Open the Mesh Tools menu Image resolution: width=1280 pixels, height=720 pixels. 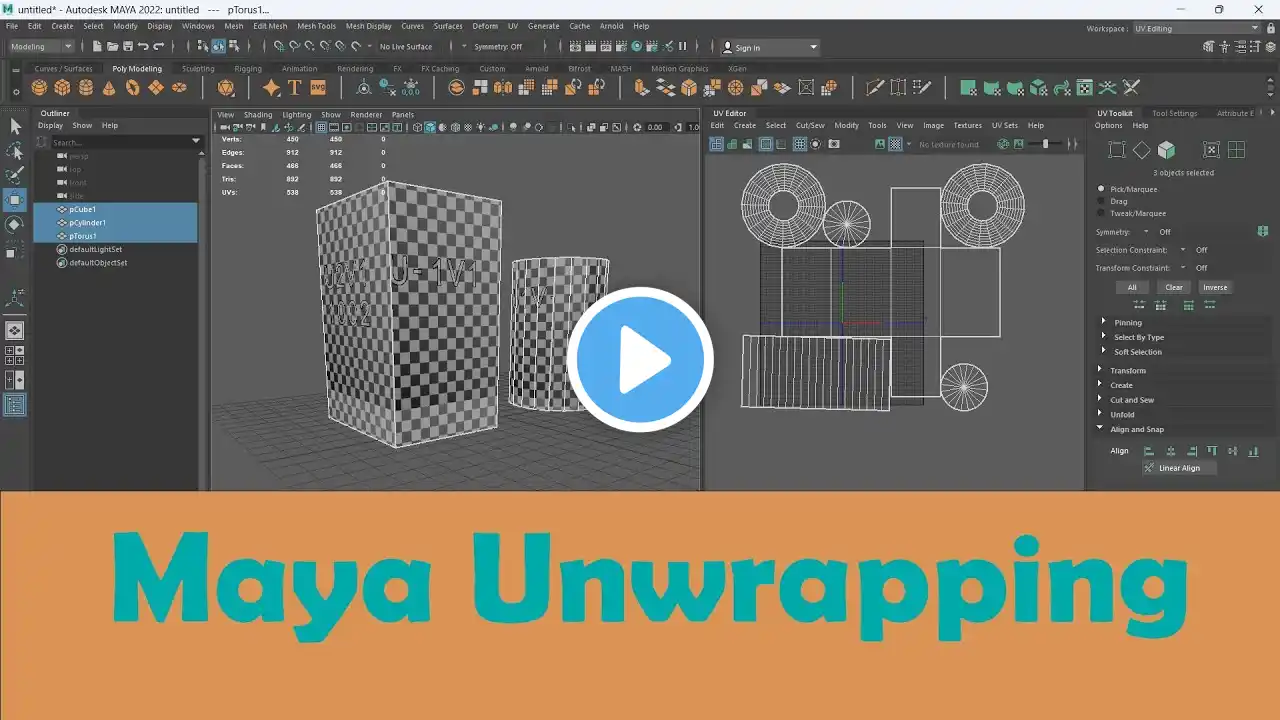point(316,26)
